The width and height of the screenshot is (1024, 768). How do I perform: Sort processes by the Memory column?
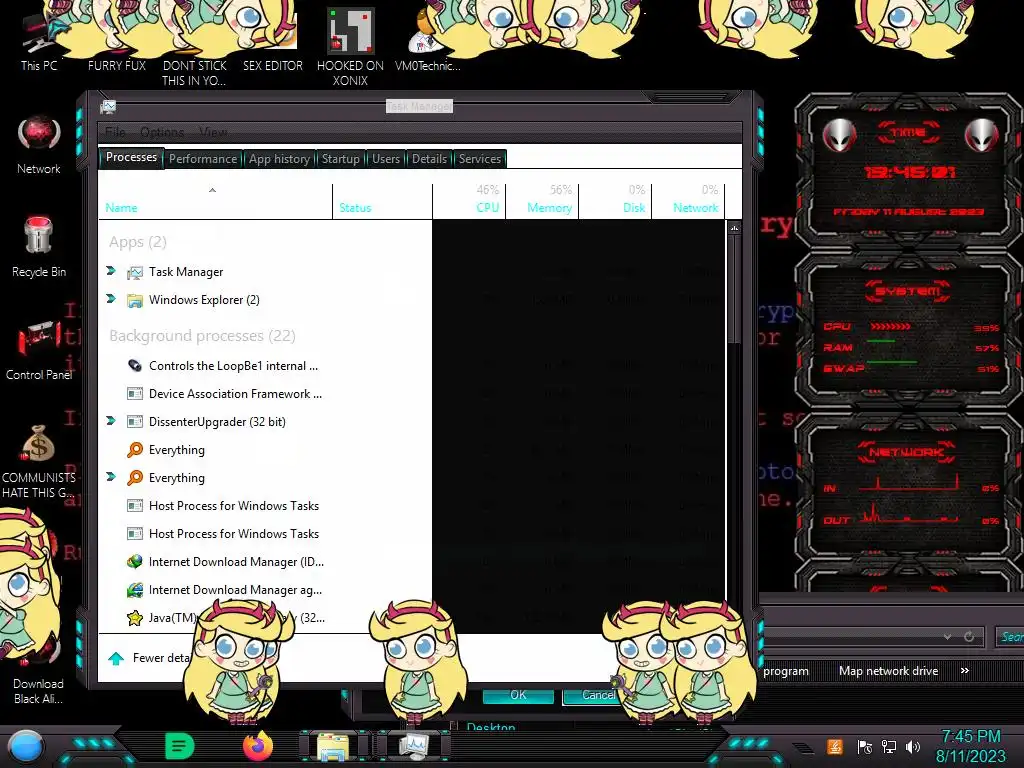click(542, 201)
